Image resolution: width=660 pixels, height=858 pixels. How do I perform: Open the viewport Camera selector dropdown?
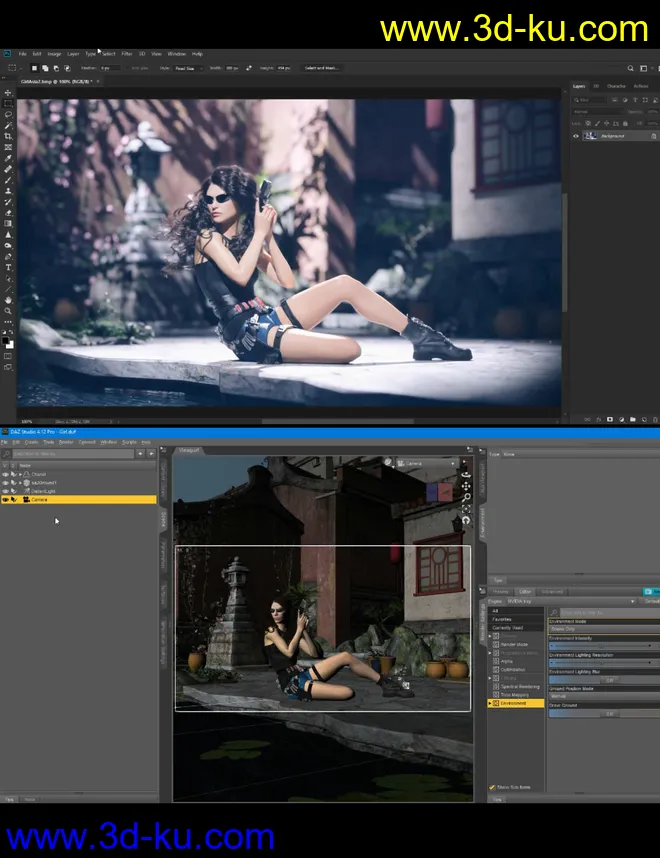coord(422,464)
